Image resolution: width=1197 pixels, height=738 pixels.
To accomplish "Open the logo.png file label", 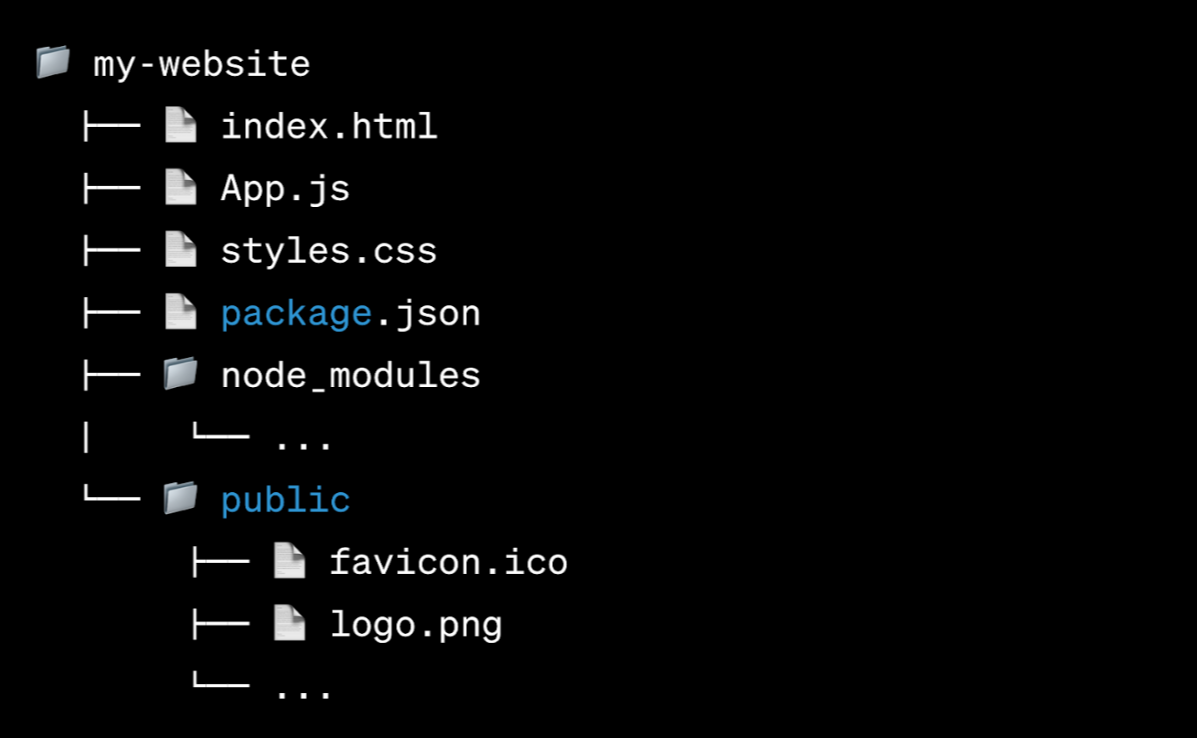I will point(416,625).
